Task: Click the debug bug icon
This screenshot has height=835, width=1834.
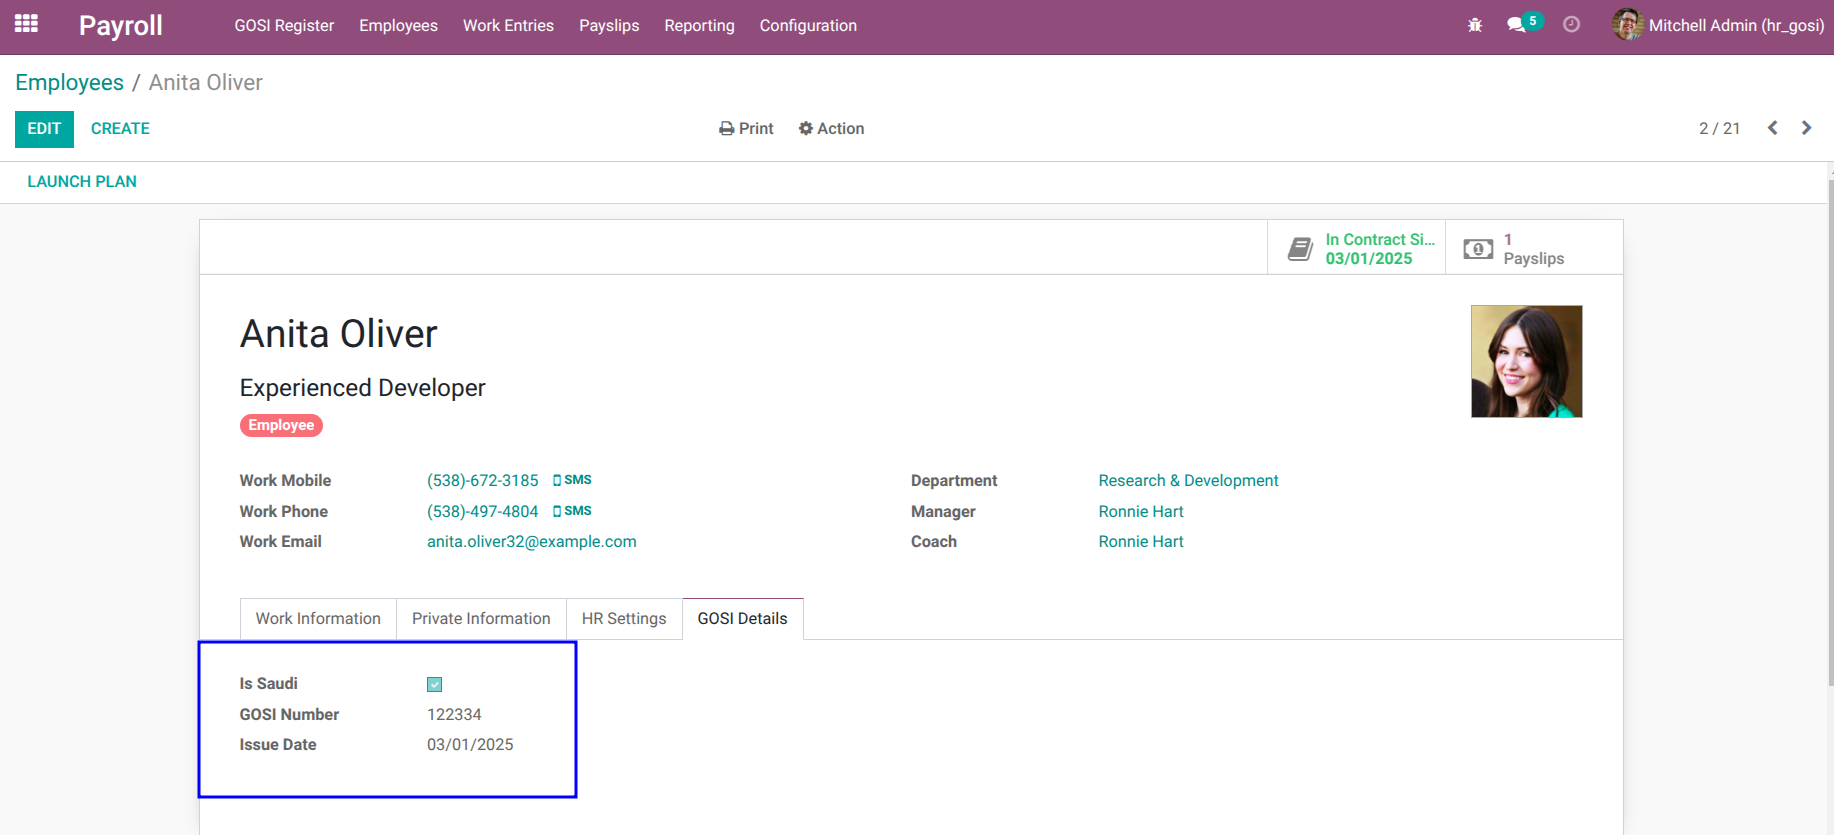Action: [x=1474, y=25]
